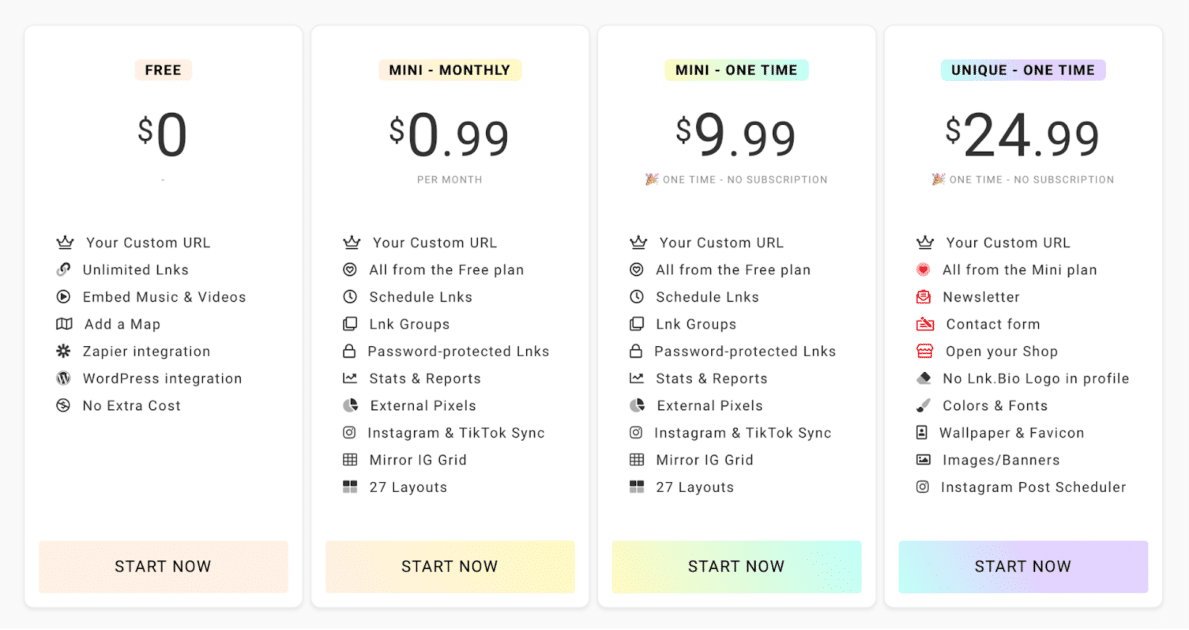
Task: Click the padlock icon in the Mini - Monthly plan
Action: (x=349, y=351)
